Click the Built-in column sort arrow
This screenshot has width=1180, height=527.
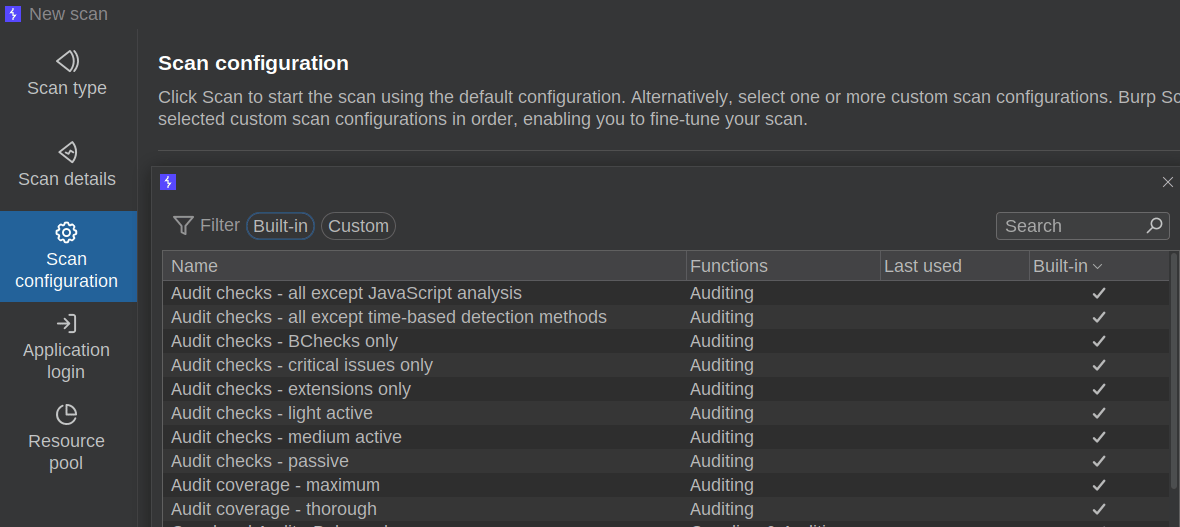click(x=1097, y=266)
